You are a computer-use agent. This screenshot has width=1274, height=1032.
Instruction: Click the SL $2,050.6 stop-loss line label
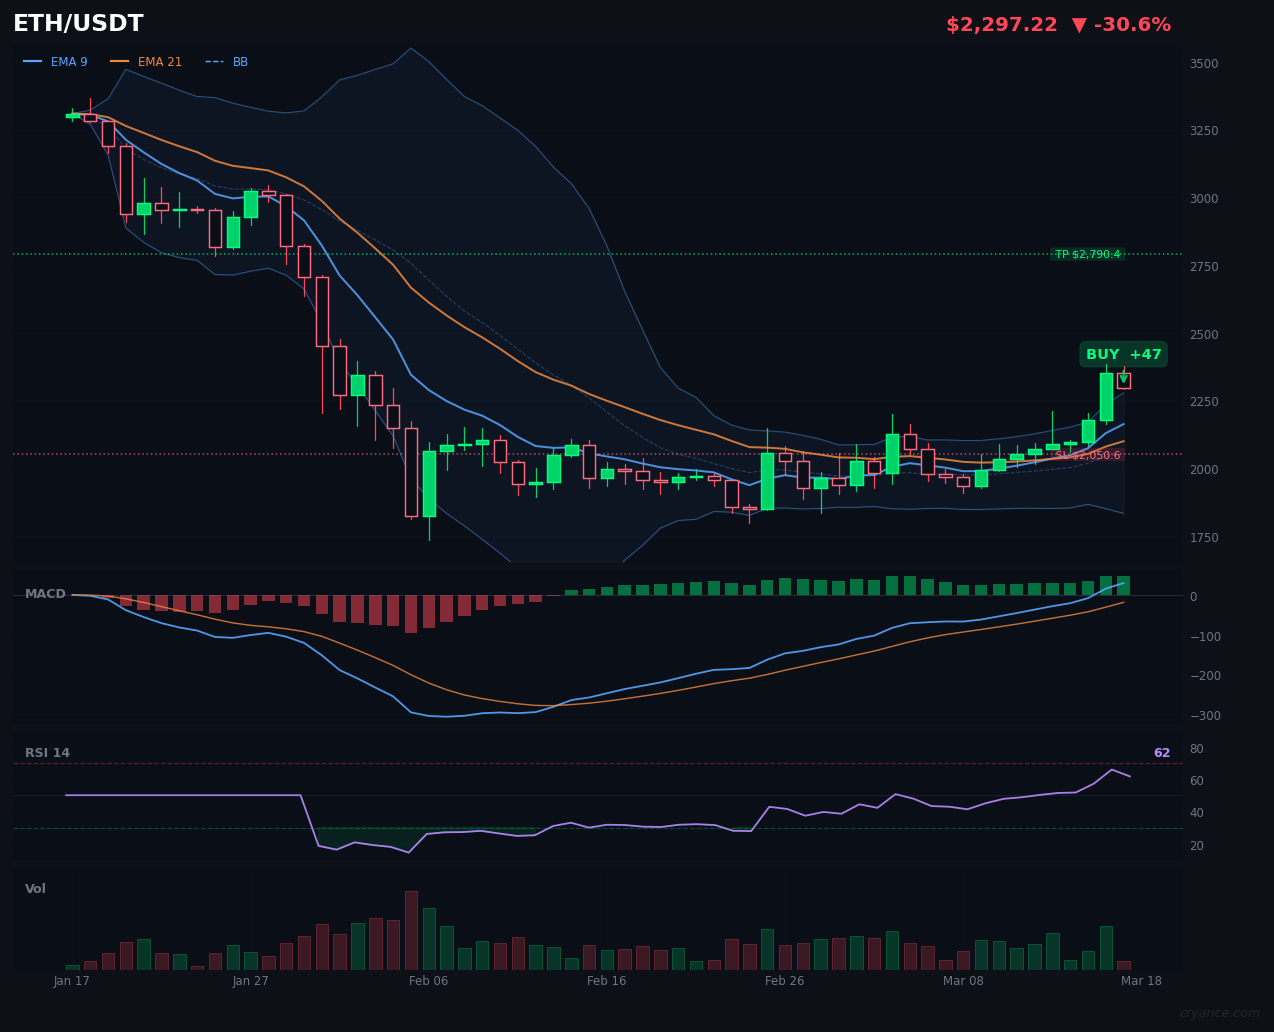[1089, 454]
